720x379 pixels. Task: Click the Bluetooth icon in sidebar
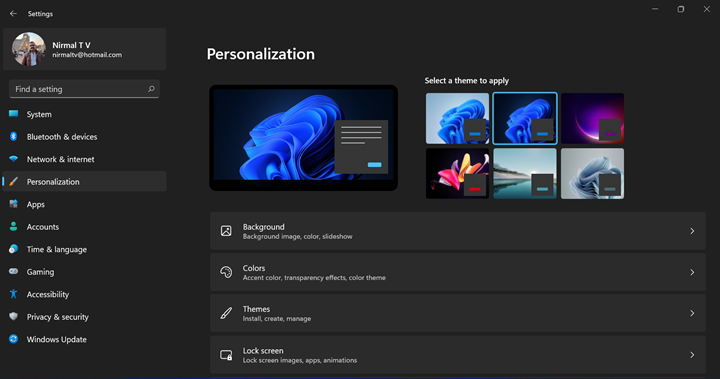point(13,136)
